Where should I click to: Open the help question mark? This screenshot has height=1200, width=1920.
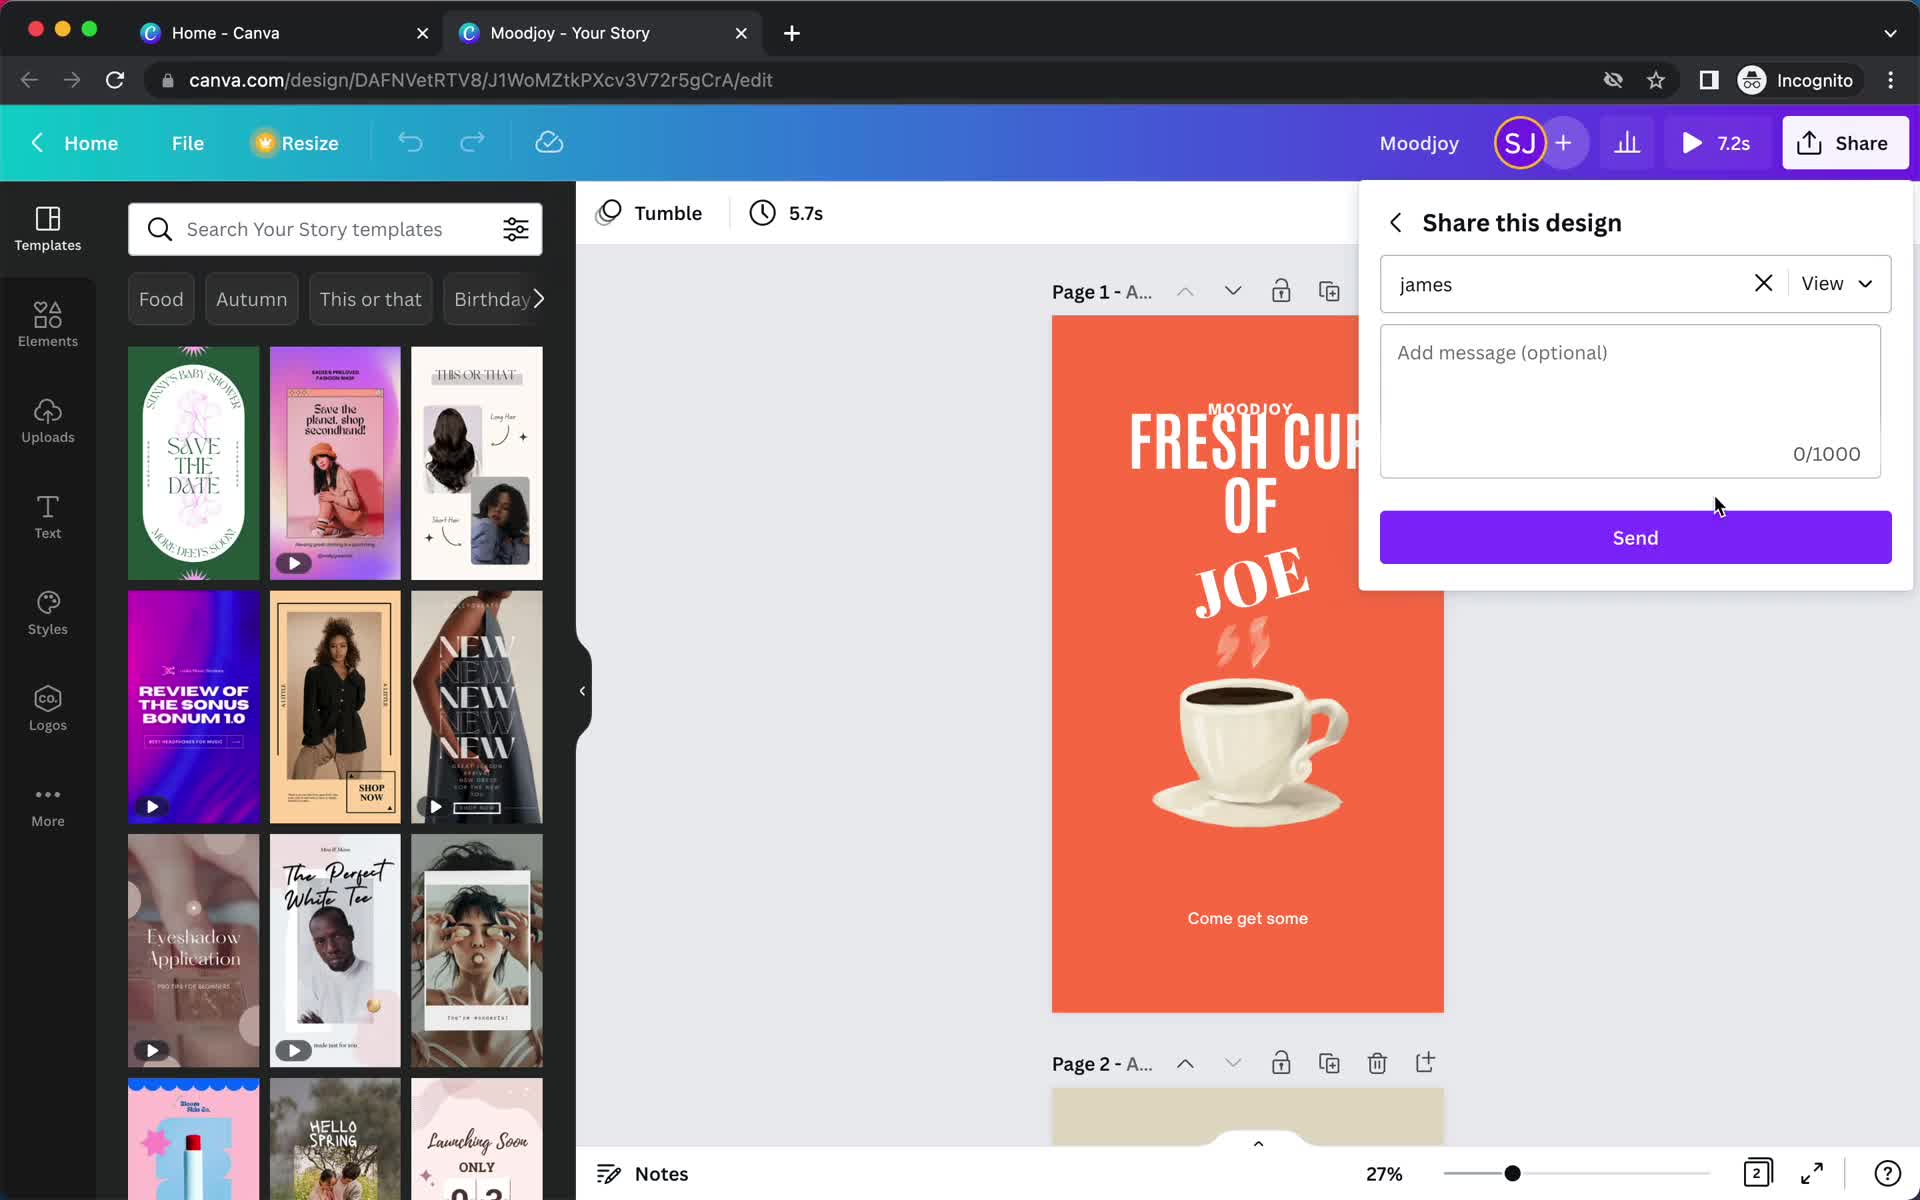[1887, 1173]
